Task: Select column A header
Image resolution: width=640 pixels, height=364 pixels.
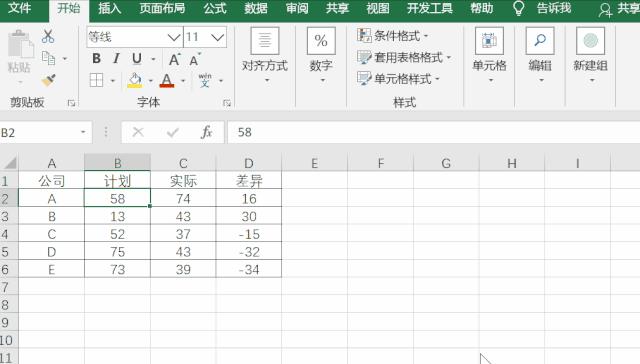Action: pos(51,163)
